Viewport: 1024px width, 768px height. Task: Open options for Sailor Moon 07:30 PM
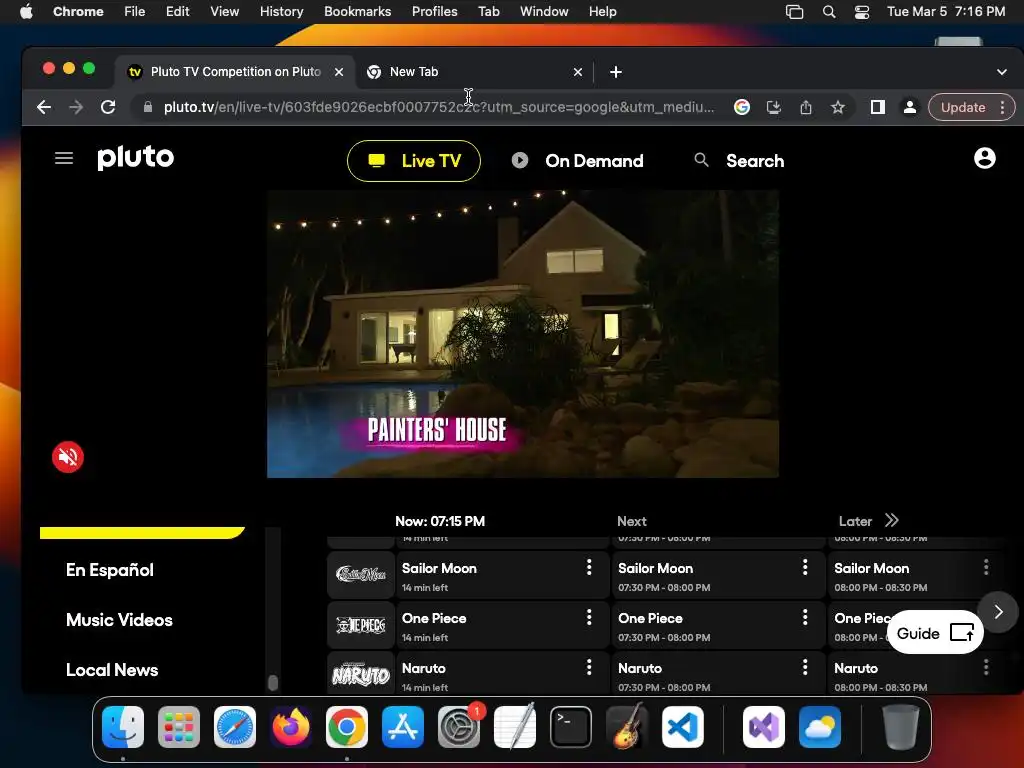805,567
